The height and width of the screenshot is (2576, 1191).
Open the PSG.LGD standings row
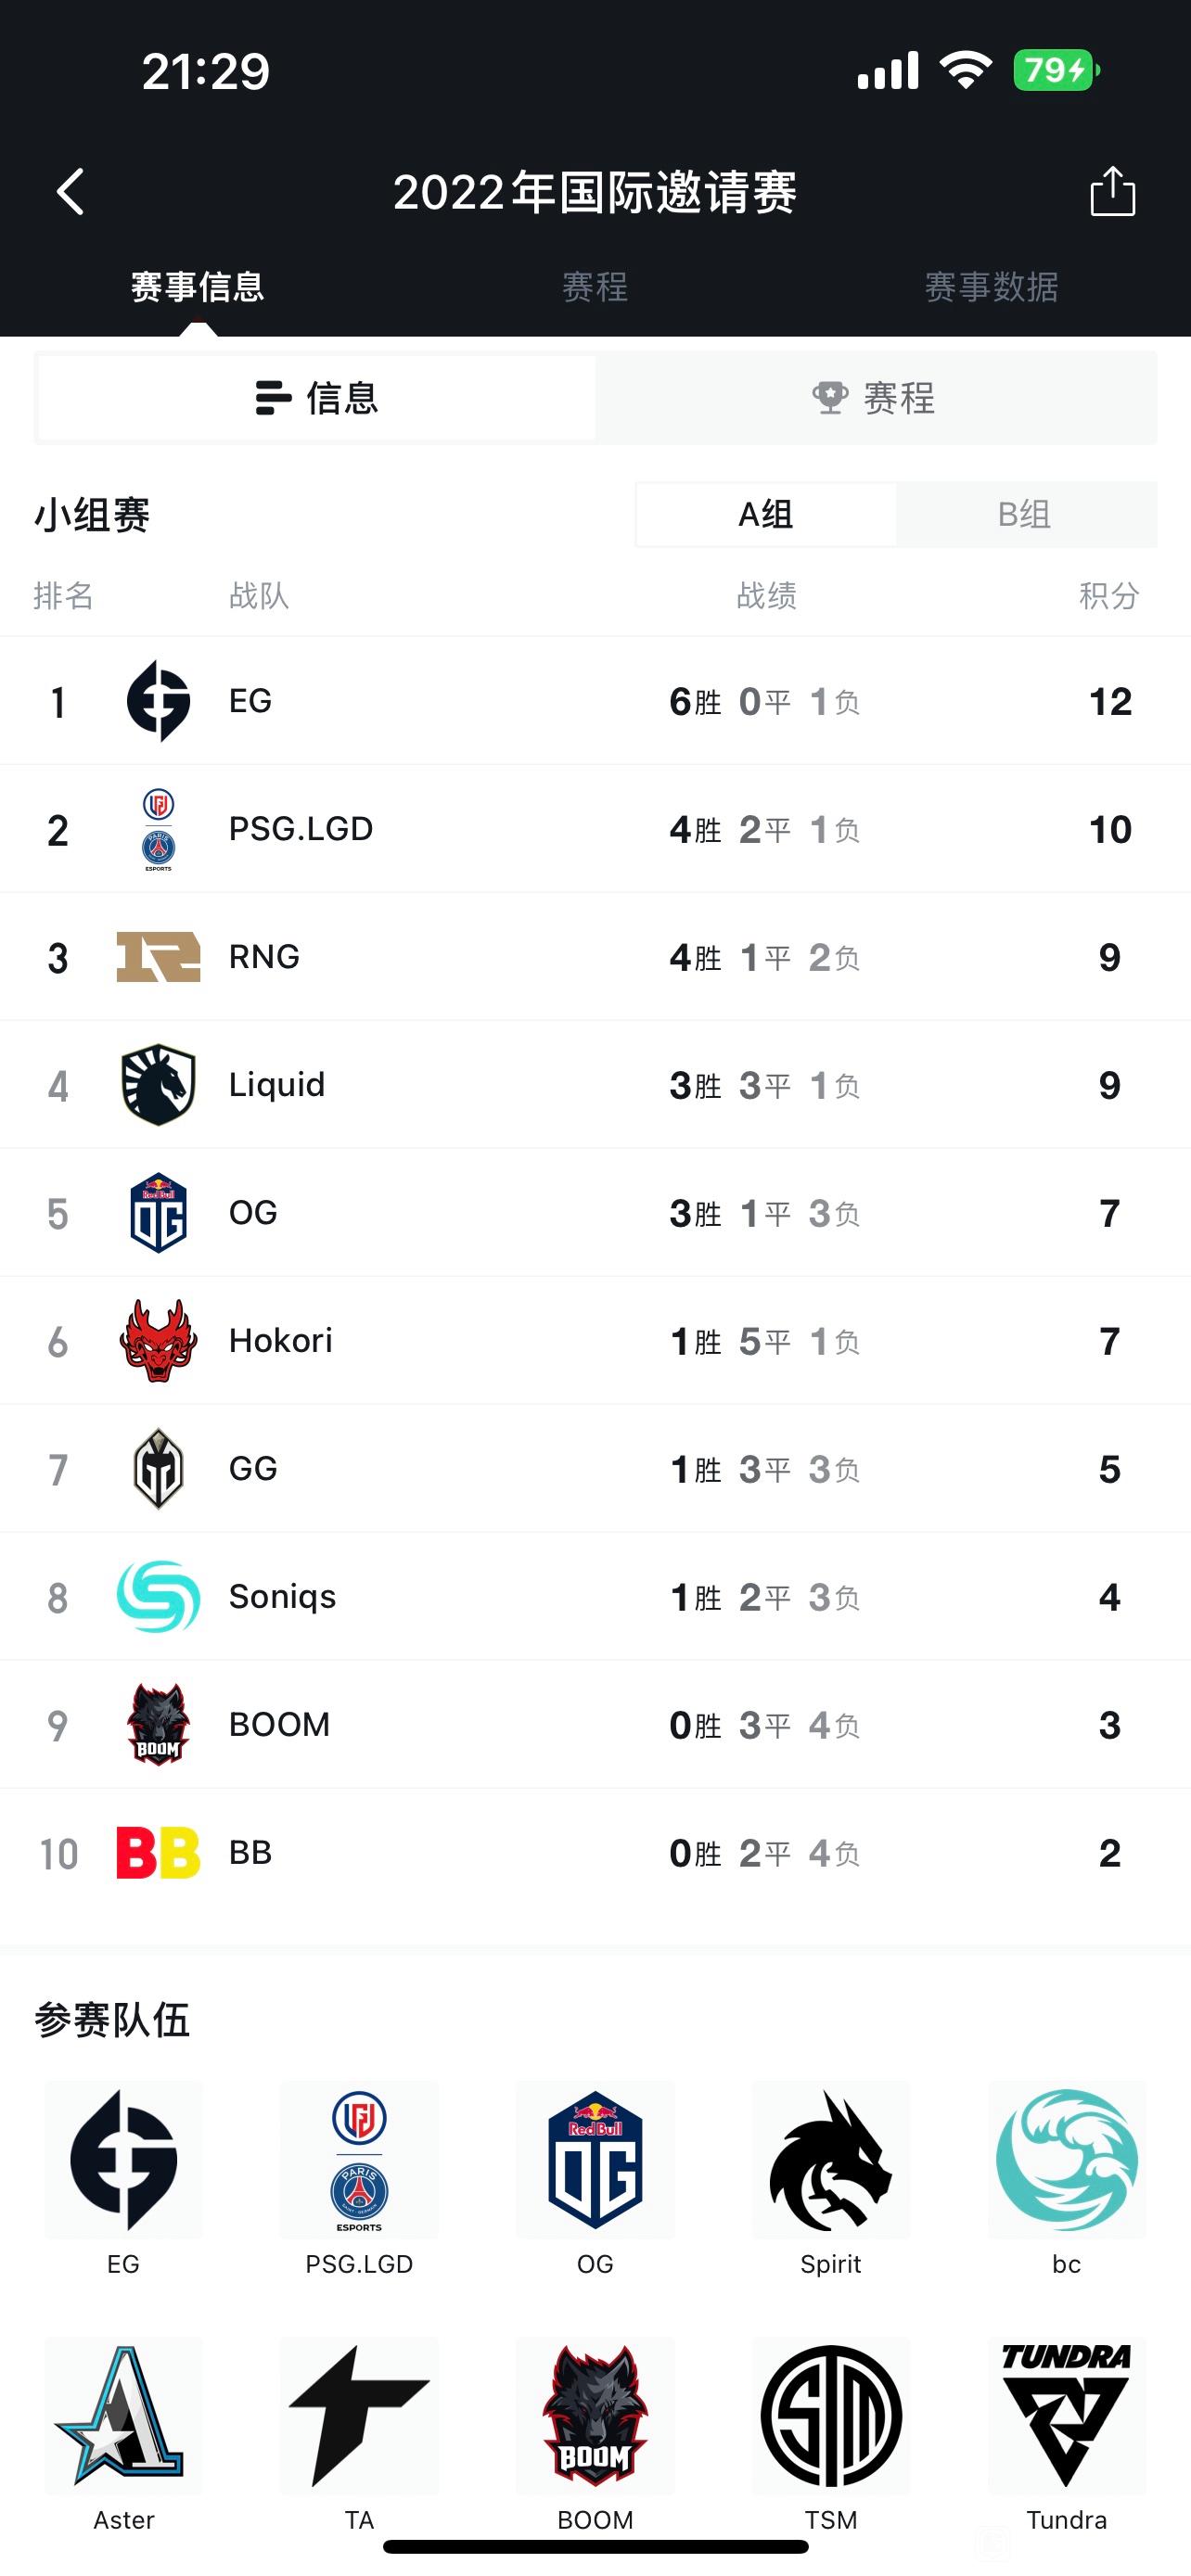pos(595,829)
